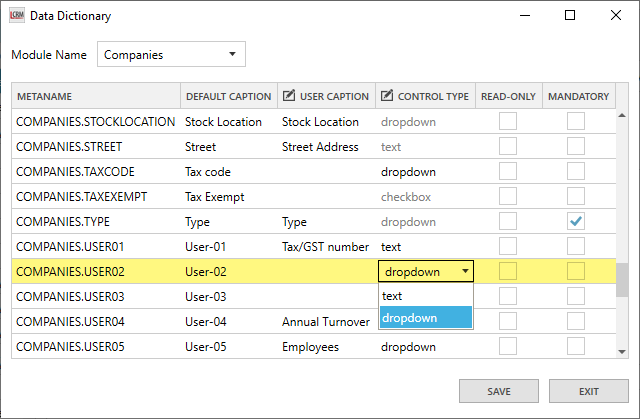Select the "Street Address" user caption cell

tap(326, 146)
